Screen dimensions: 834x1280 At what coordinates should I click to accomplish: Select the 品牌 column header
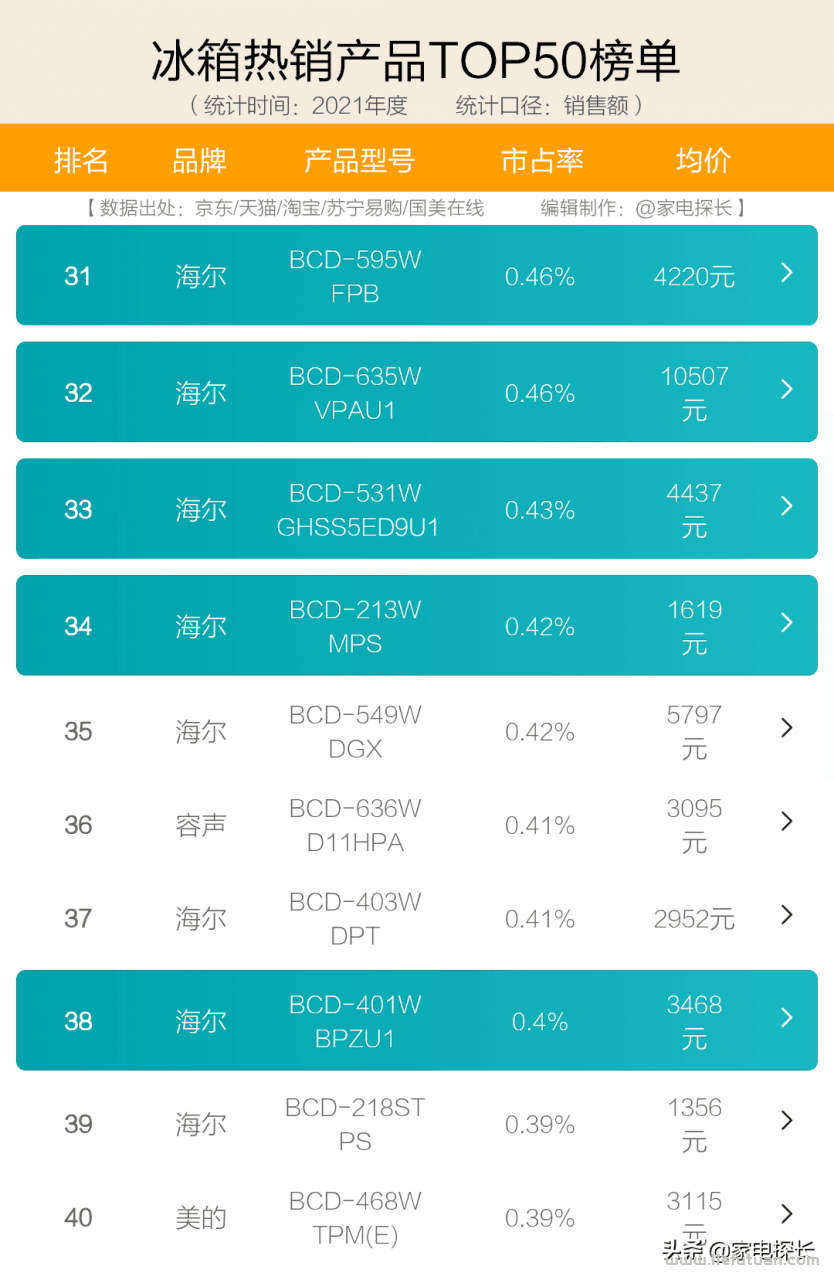pyautogui.click(x=200, y=160)
